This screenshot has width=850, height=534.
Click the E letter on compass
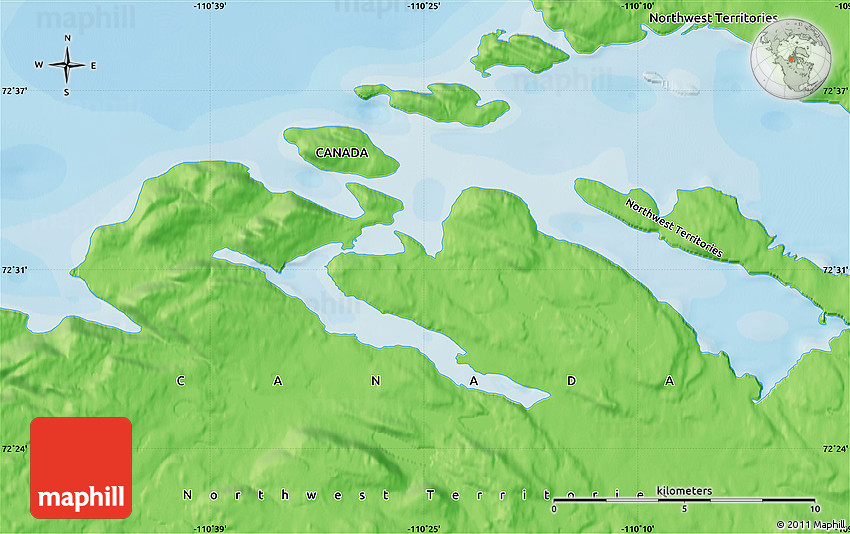tap(94, 66)
